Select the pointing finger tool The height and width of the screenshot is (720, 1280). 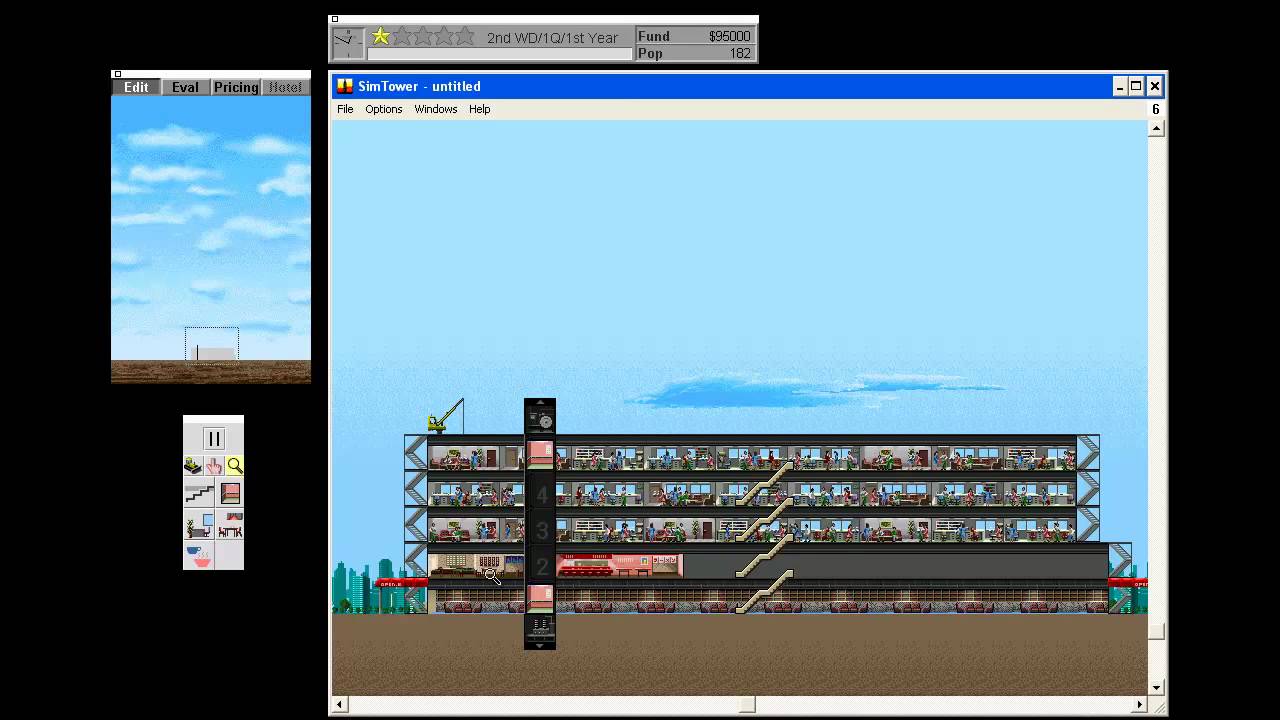(x=214, y=466)
